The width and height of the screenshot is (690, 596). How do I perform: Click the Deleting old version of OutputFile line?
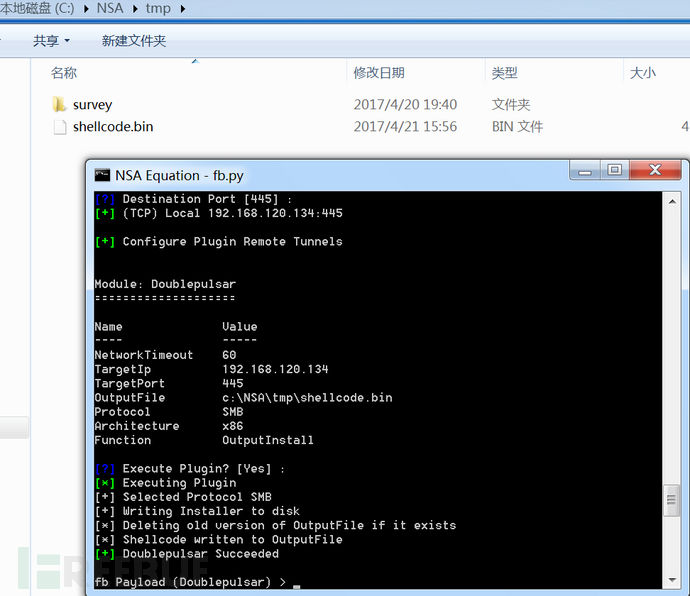[x=275, y=525]
